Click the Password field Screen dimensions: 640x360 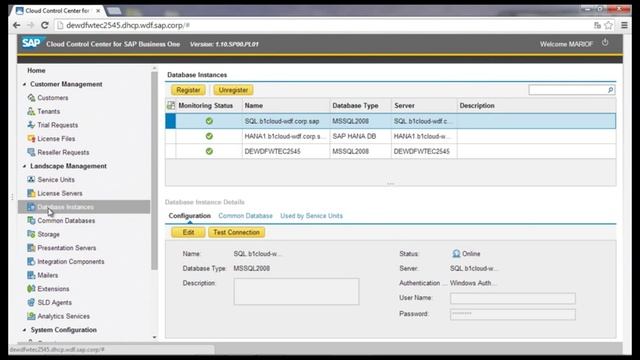pyautogui.click(x=513, y=314)
